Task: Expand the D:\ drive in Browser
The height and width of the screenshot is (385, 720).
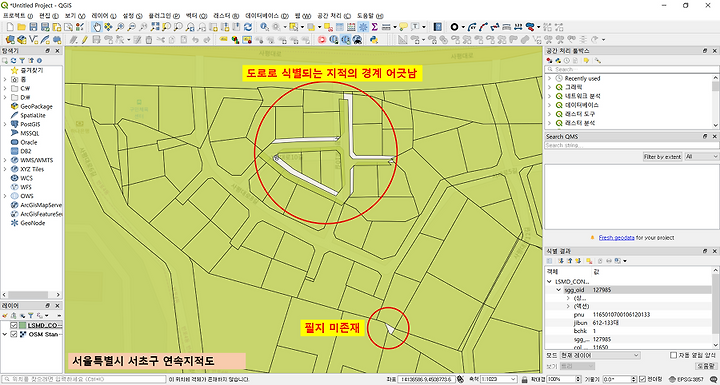Action: pyautogui.click(x=5, y=97)
